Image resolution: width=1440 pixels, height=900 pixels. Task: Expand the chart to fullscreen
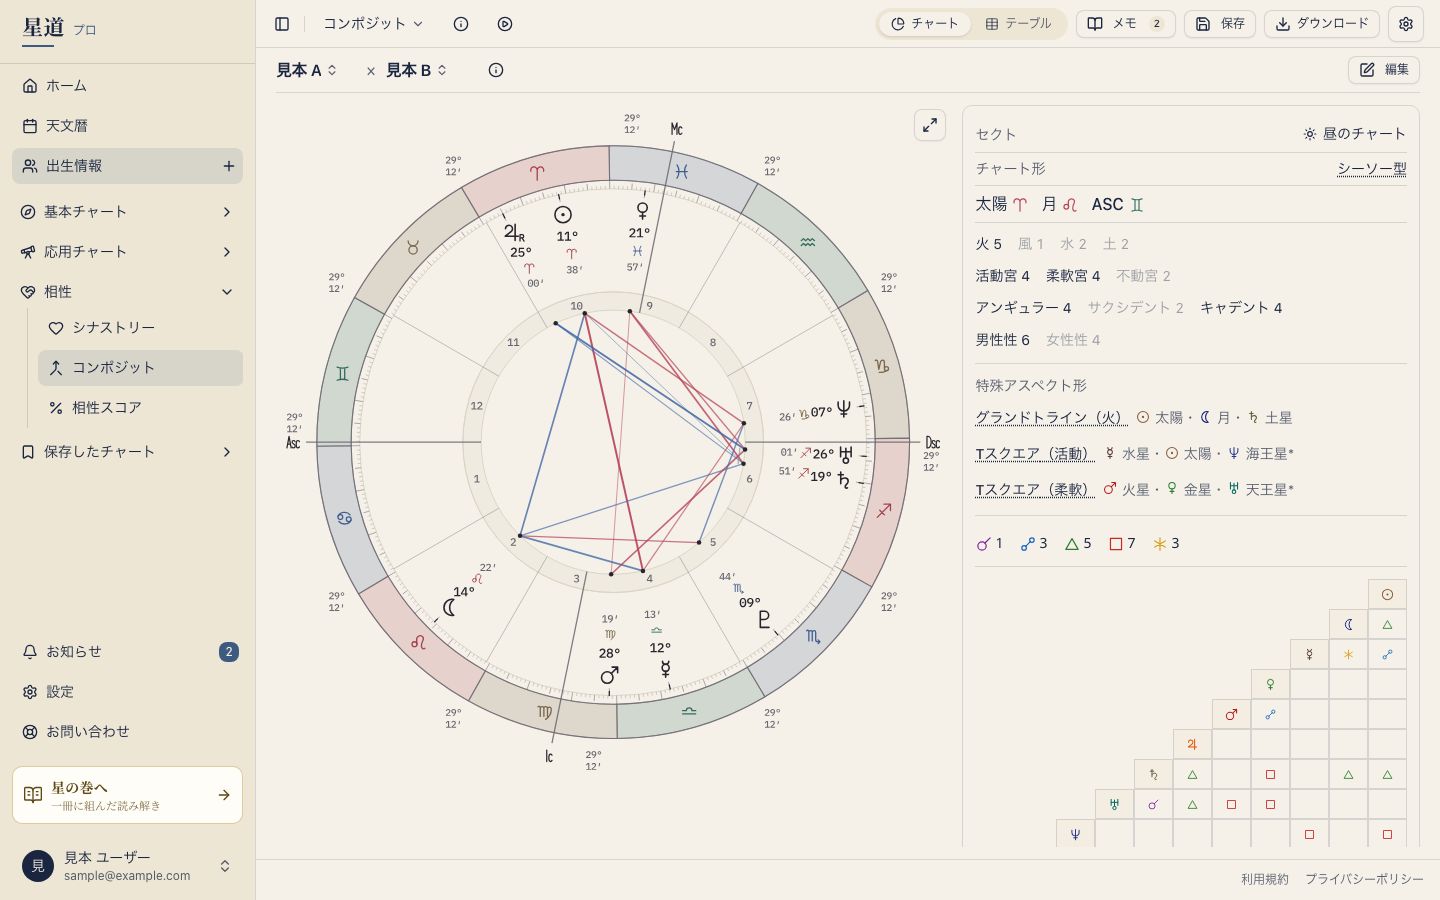[x=930, y=125]
